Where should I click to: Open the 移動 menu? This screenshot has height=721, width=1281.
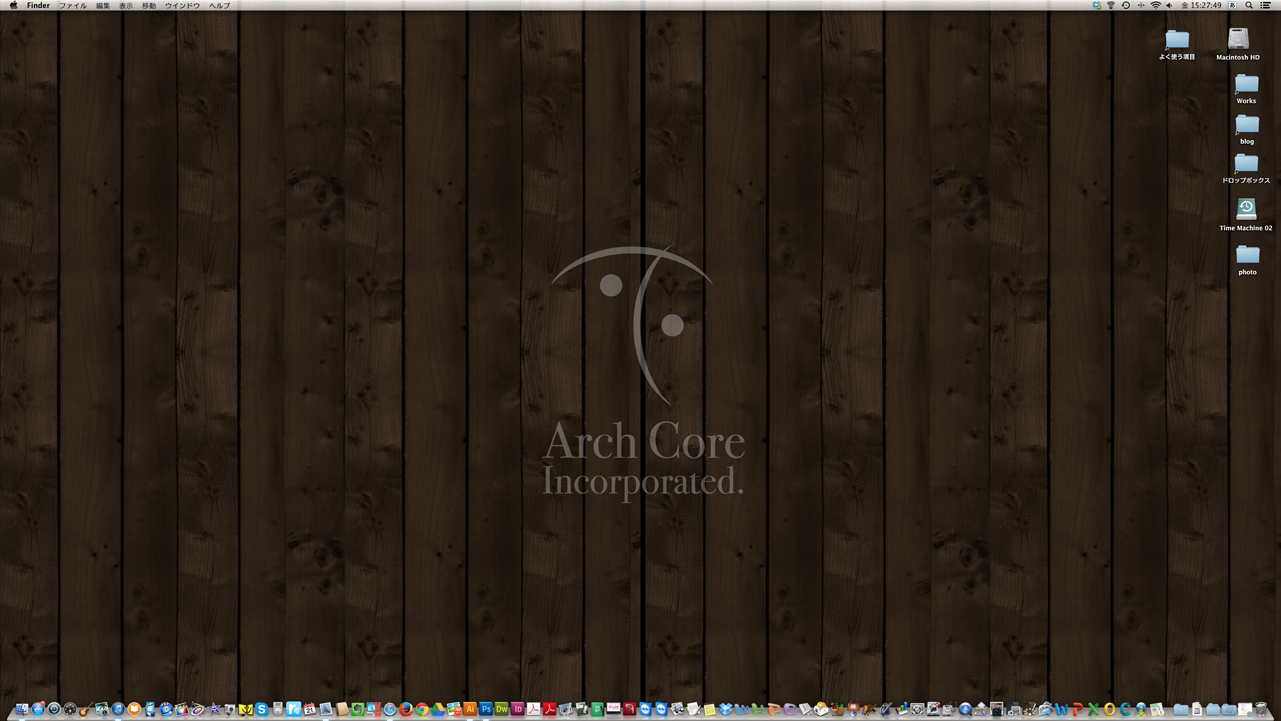[149, 5]
